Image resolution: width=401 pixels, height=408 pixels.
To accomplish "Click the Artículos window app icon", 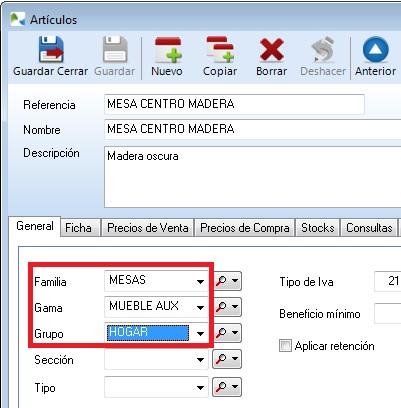I will 17,19.
